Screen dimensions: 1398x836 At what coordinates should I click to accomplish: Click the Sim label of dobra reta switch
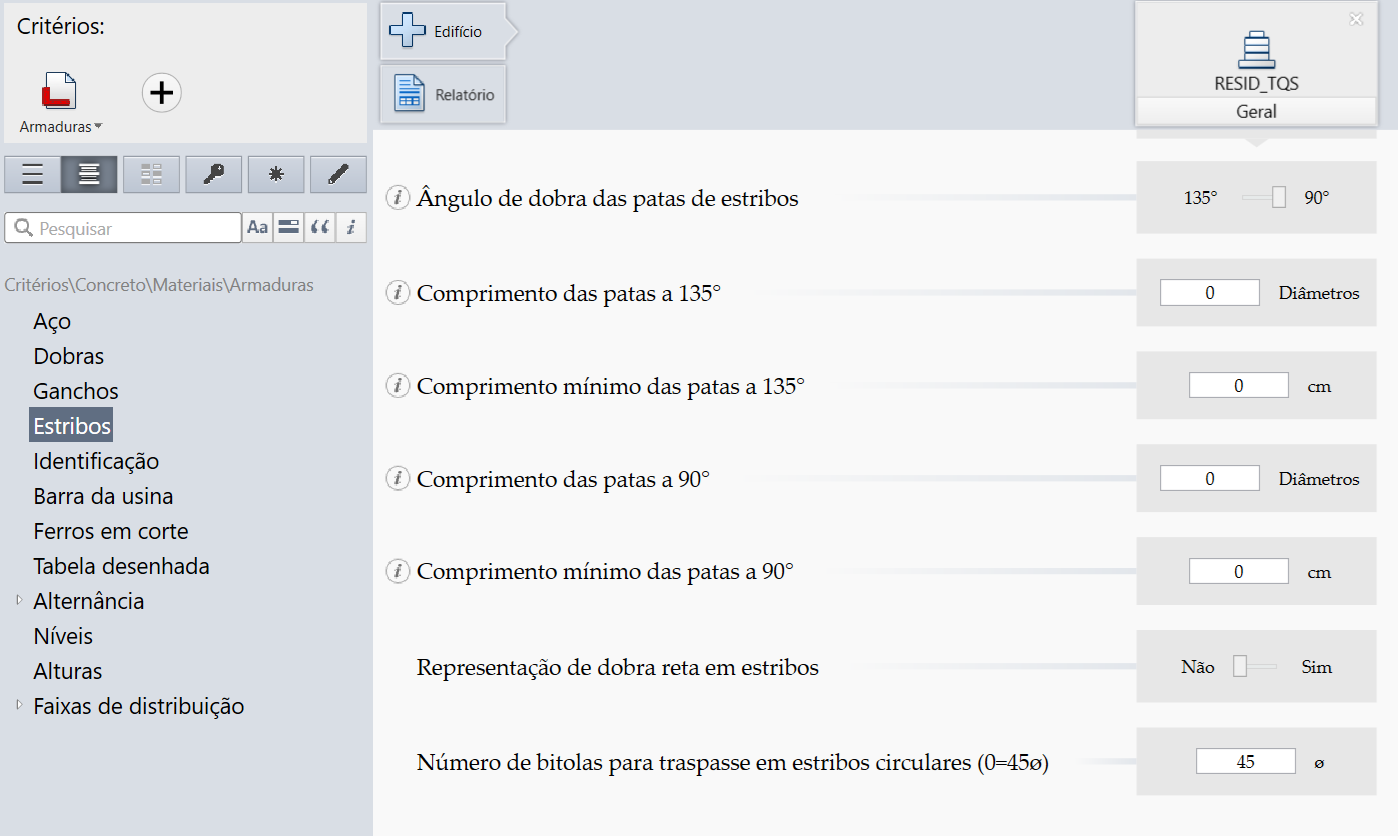click(x=1316, y=667)
